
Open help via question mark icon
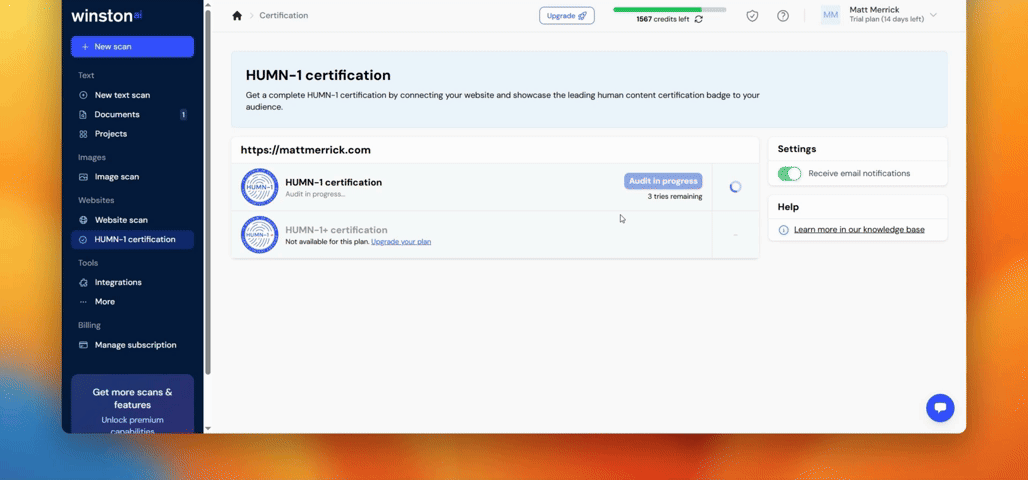783,16
